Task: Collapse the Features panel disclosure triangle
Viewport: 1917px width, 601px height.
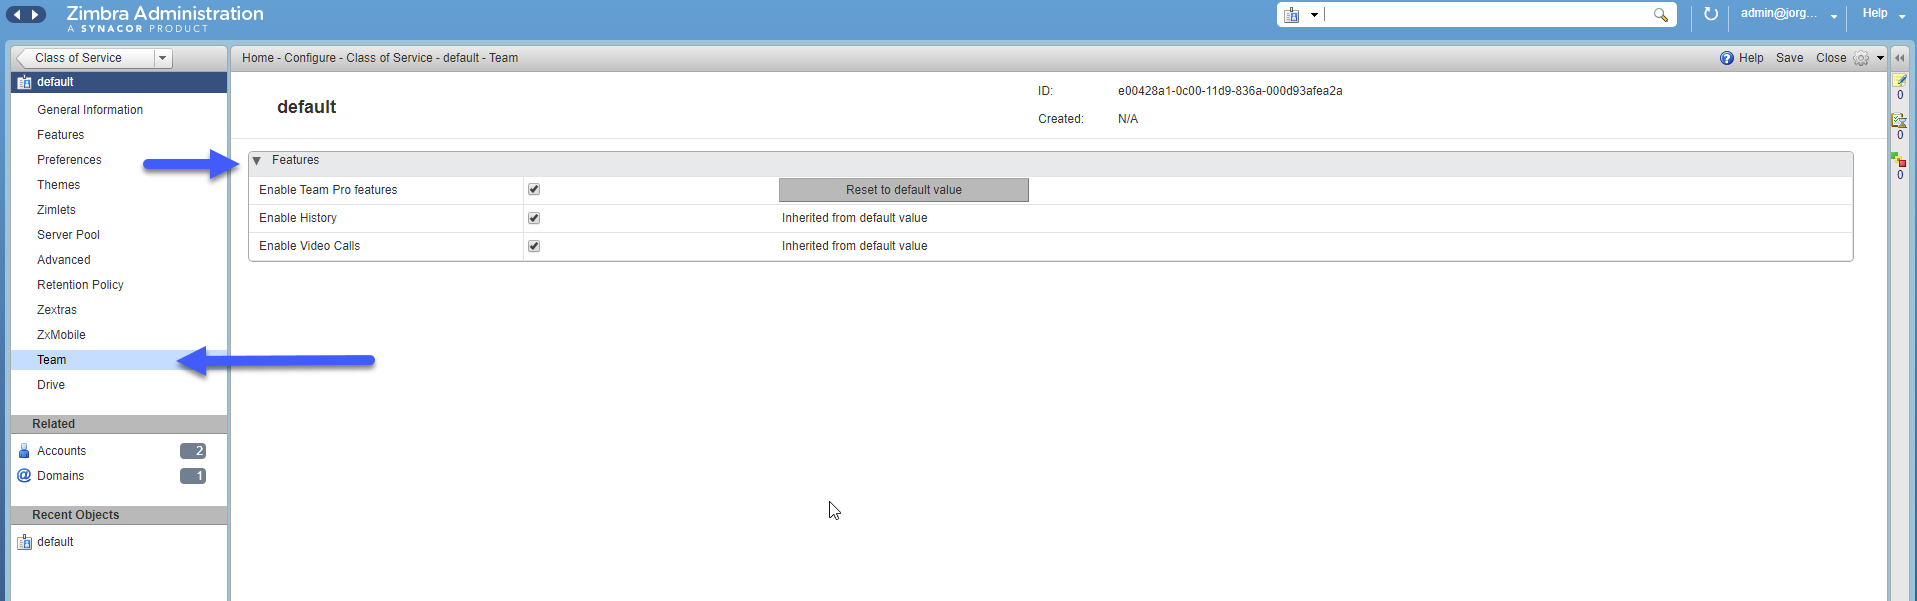Action: (257, 160)
